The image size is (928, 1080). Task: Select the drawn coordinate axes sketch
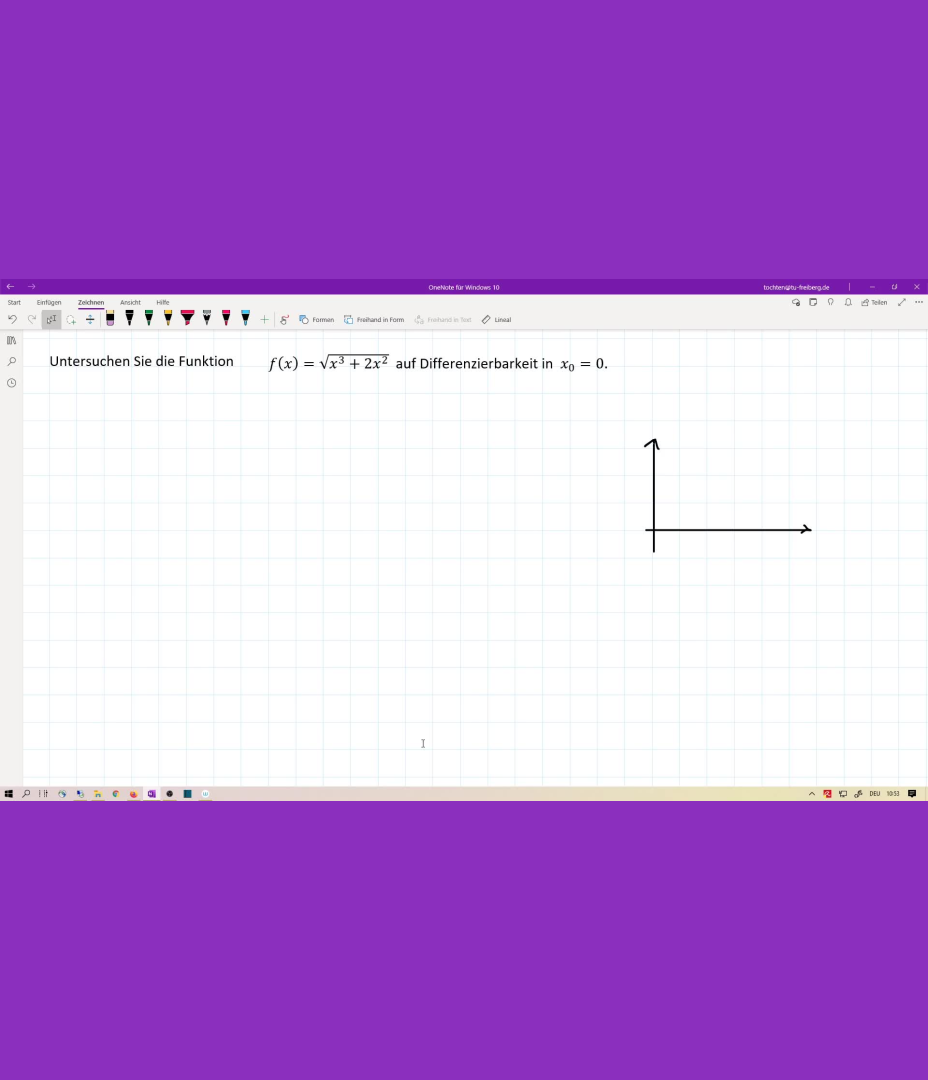coord(728,495)
